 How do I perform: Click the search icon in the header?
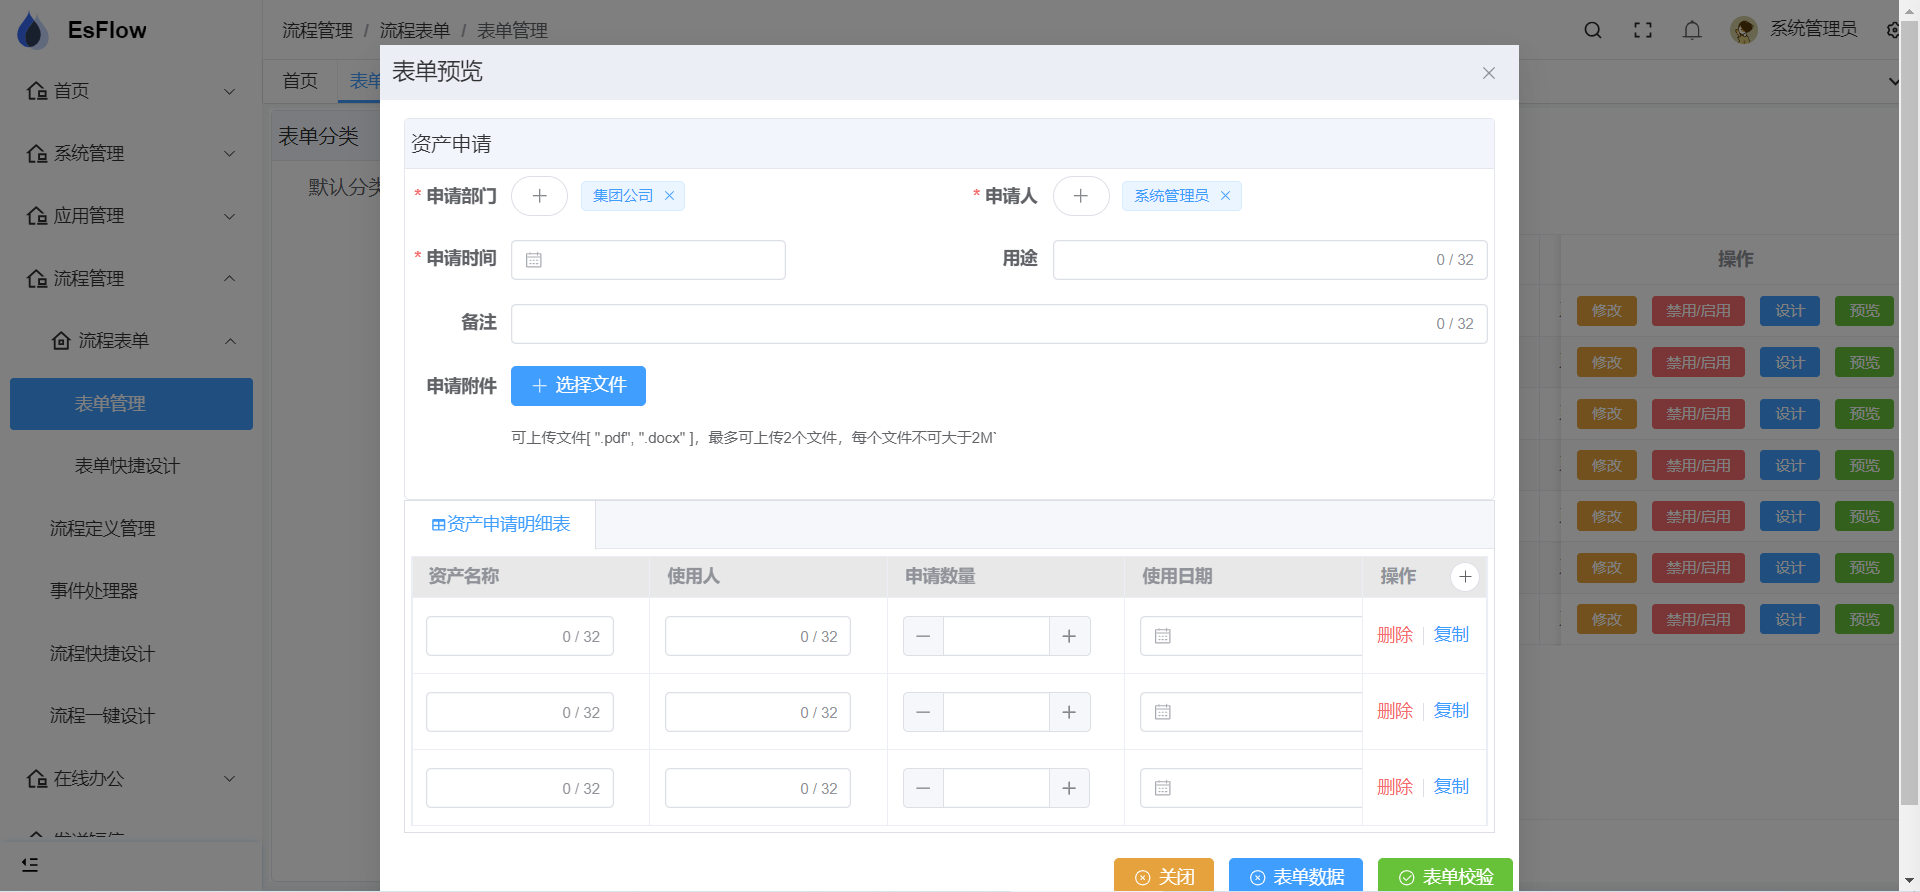click(1593, 30)
